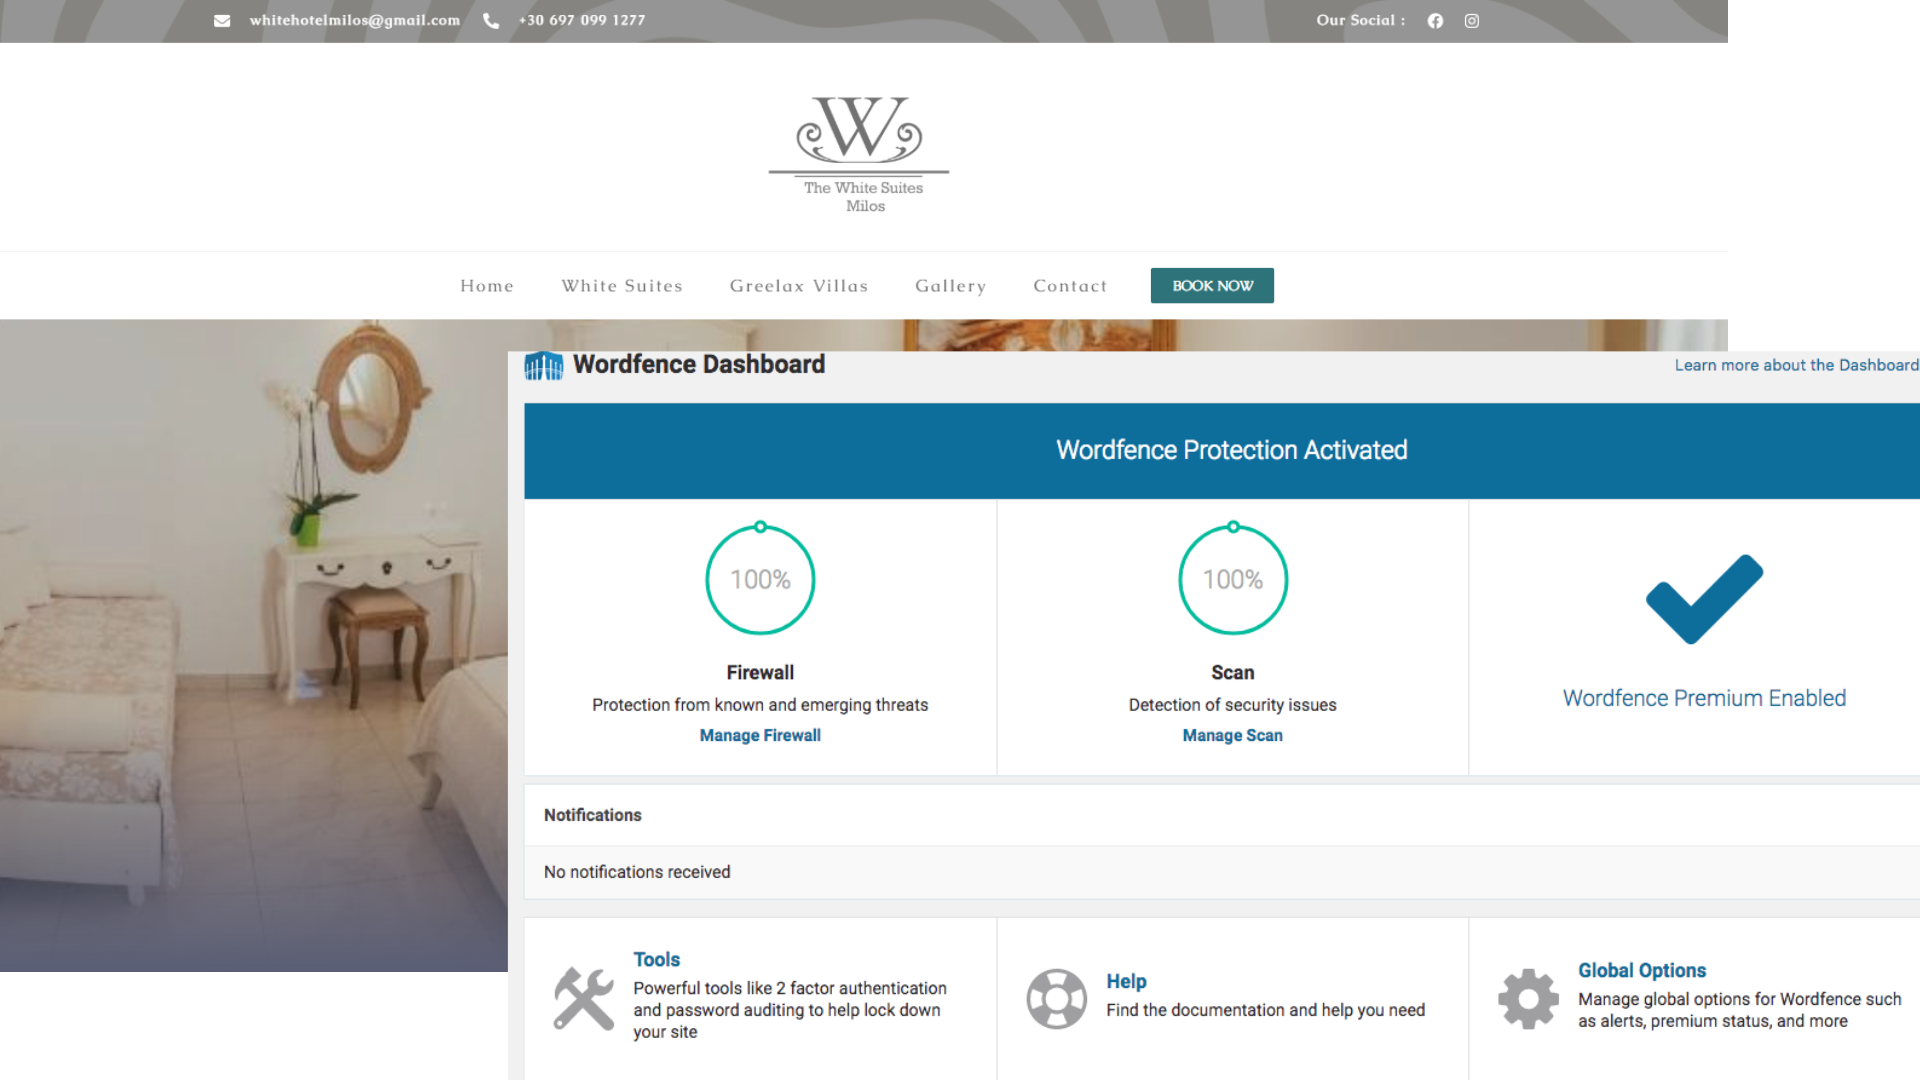Click the Global Options gear icon

[x=1528, y=998]
